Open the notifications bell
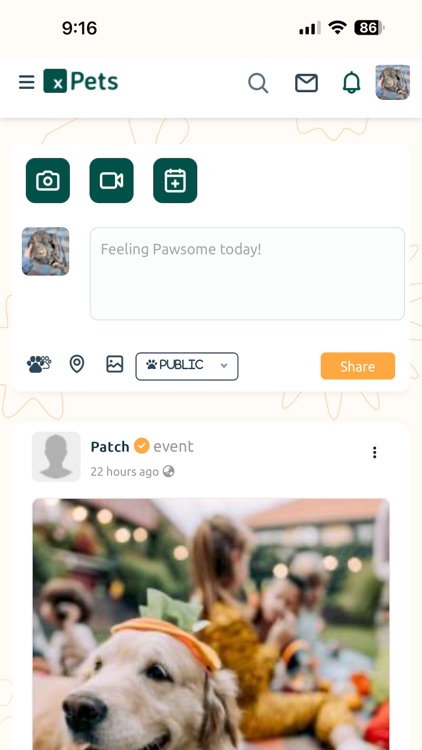 click(x=351, y=82)
